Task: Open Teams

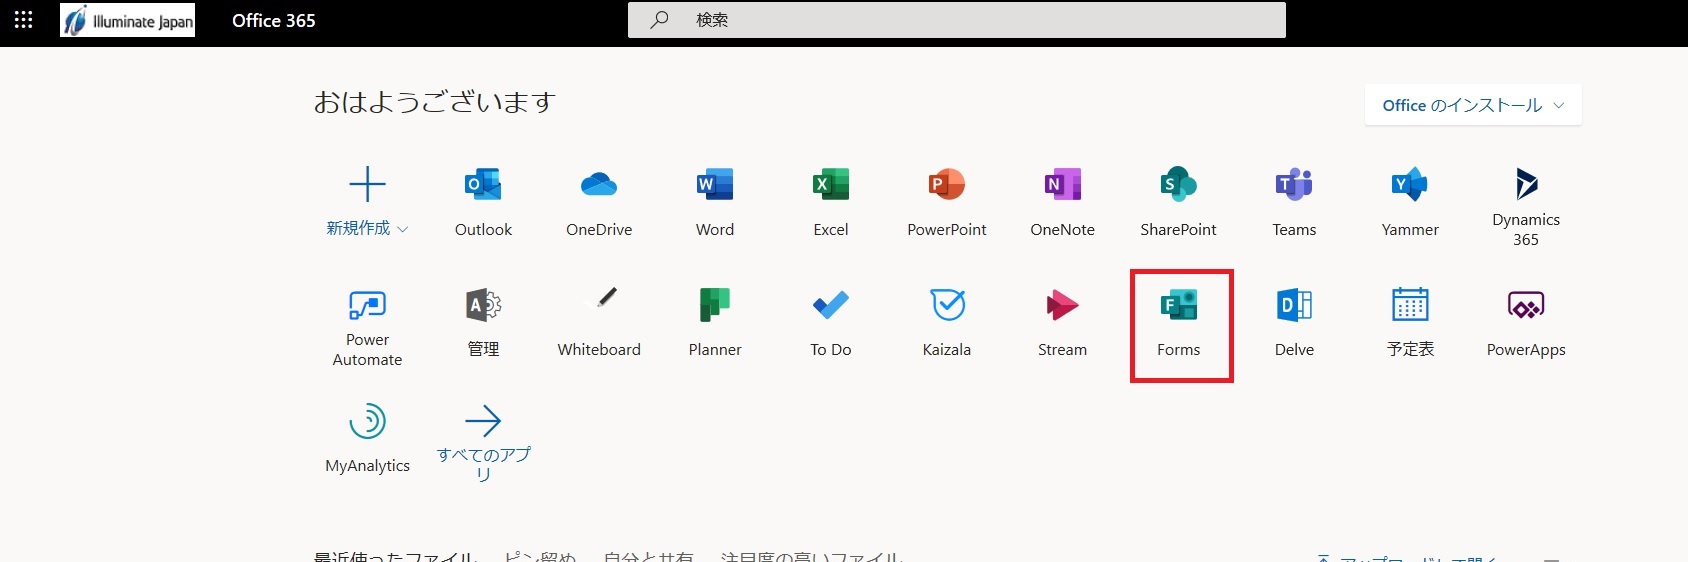Action: [1294, 202]
